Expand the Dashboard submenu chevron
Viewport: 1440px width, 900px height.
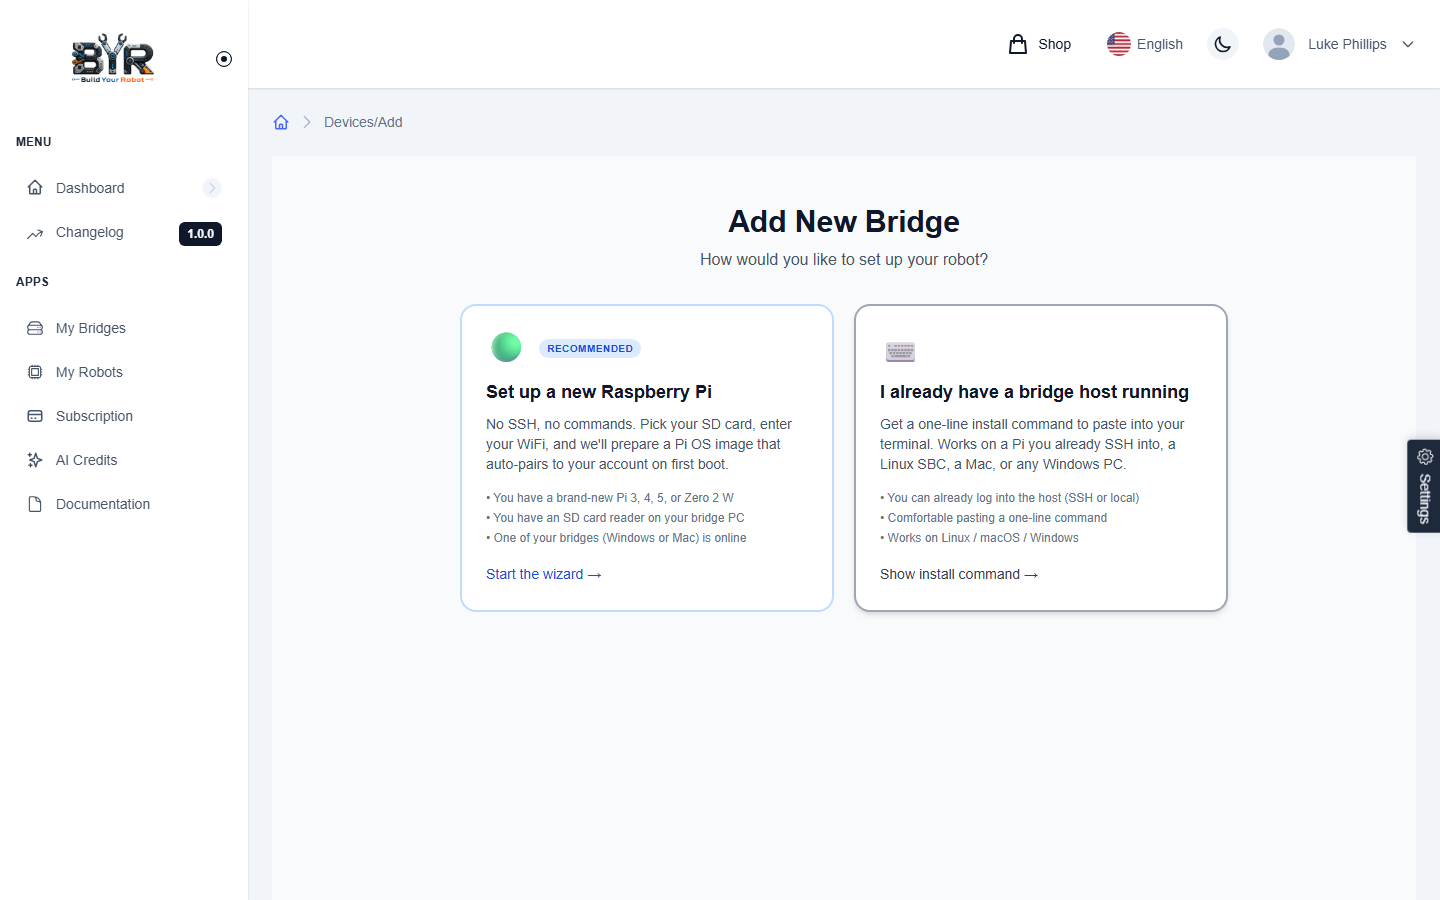(212, 188)
